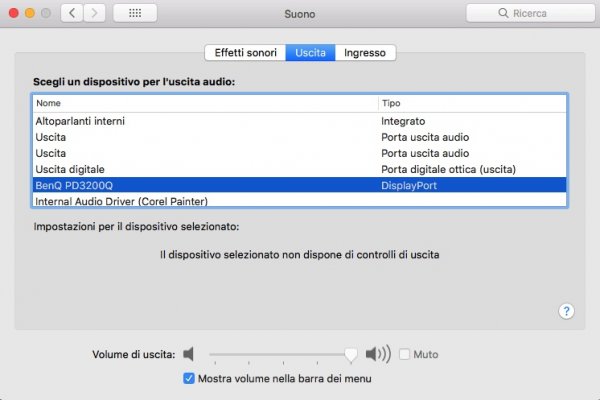Click the help question mark button
Image resolution: width=600 pixels, height=400 pixels.
click(566, 311)
